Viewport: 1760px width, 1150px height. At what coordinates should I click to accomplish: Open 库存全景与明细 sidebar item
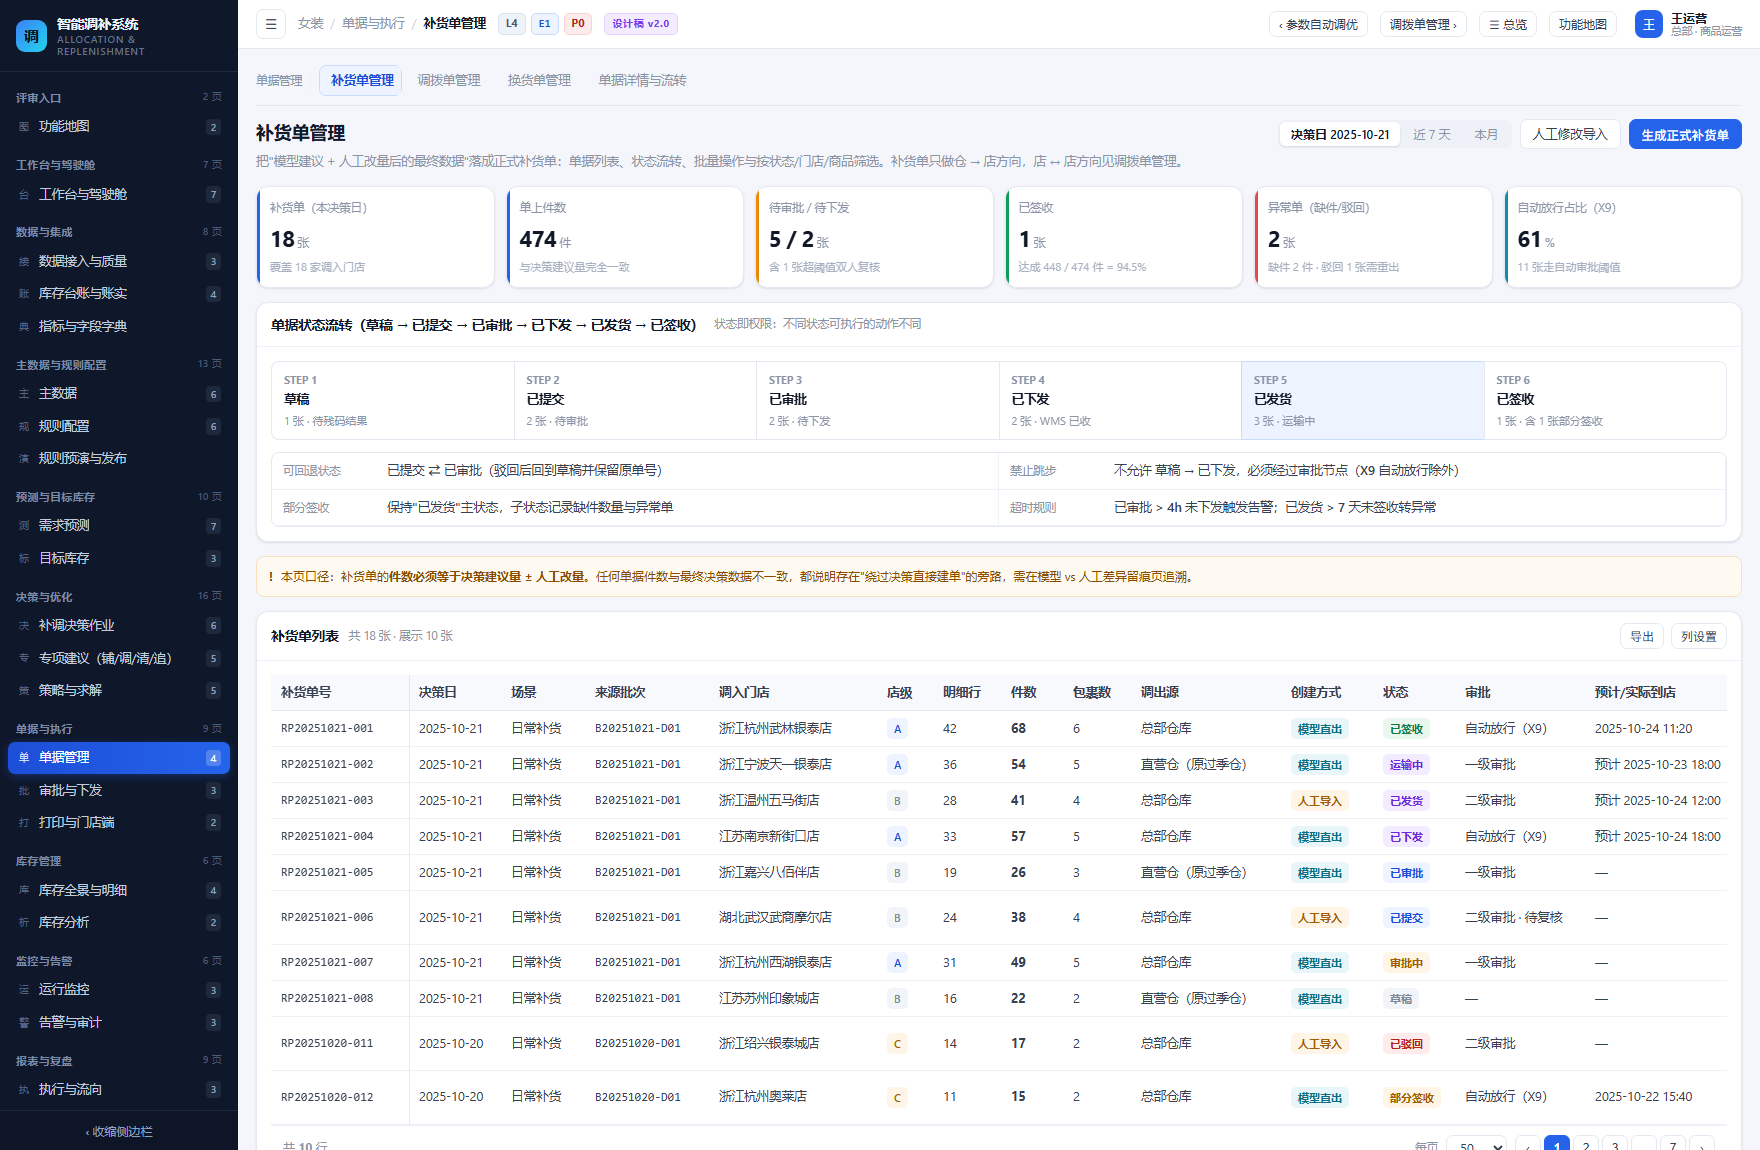coord(119,891)
